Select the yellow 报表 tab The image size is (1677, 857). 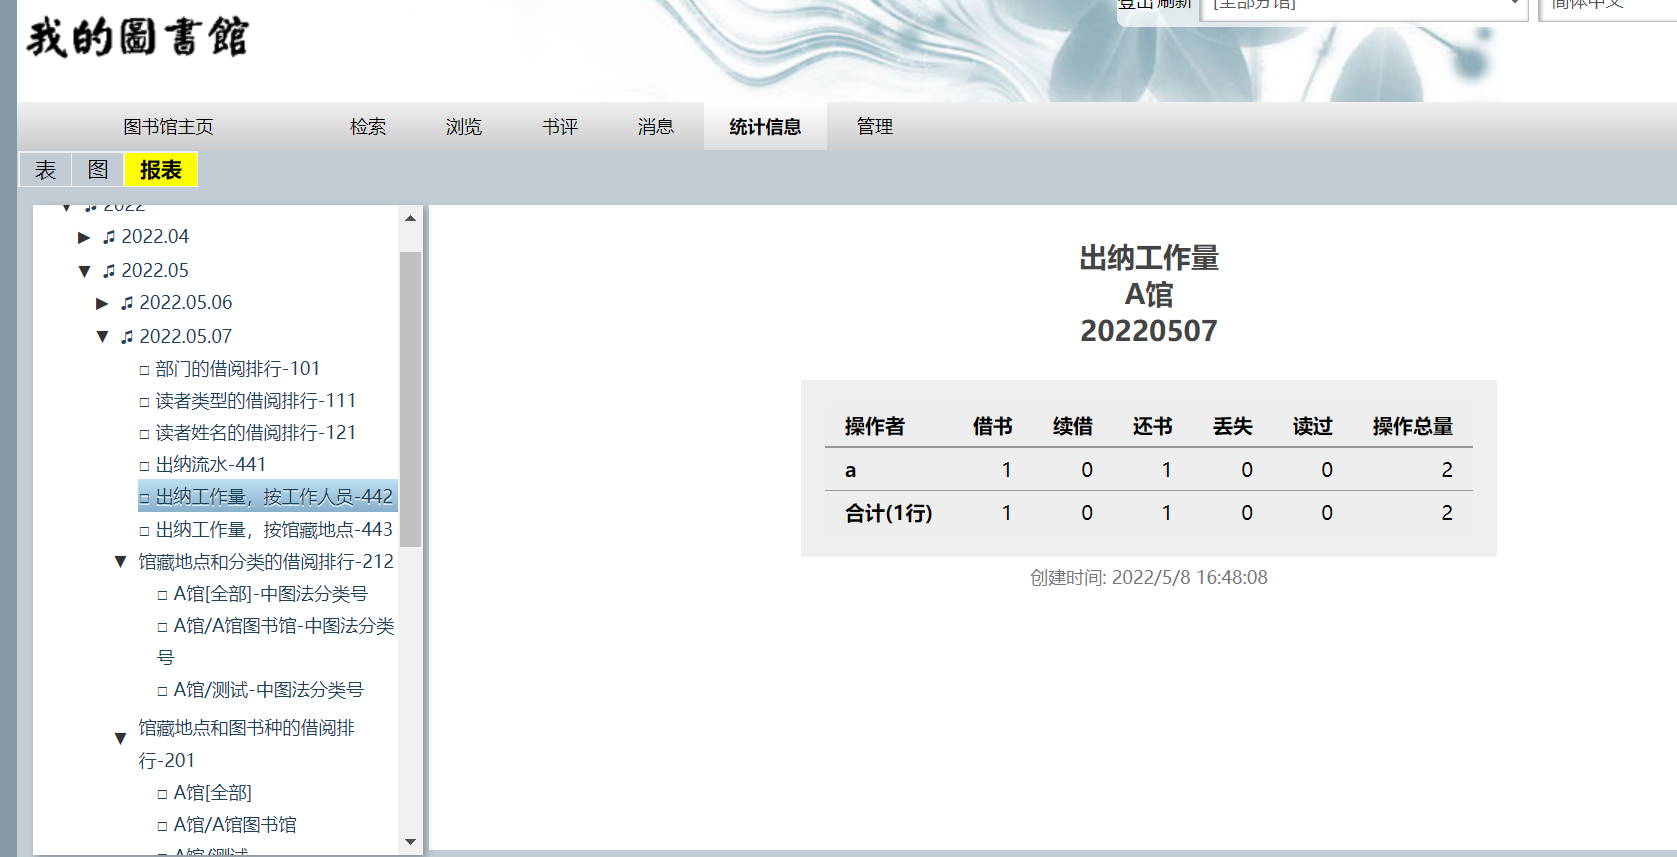[x=161, y=170]
